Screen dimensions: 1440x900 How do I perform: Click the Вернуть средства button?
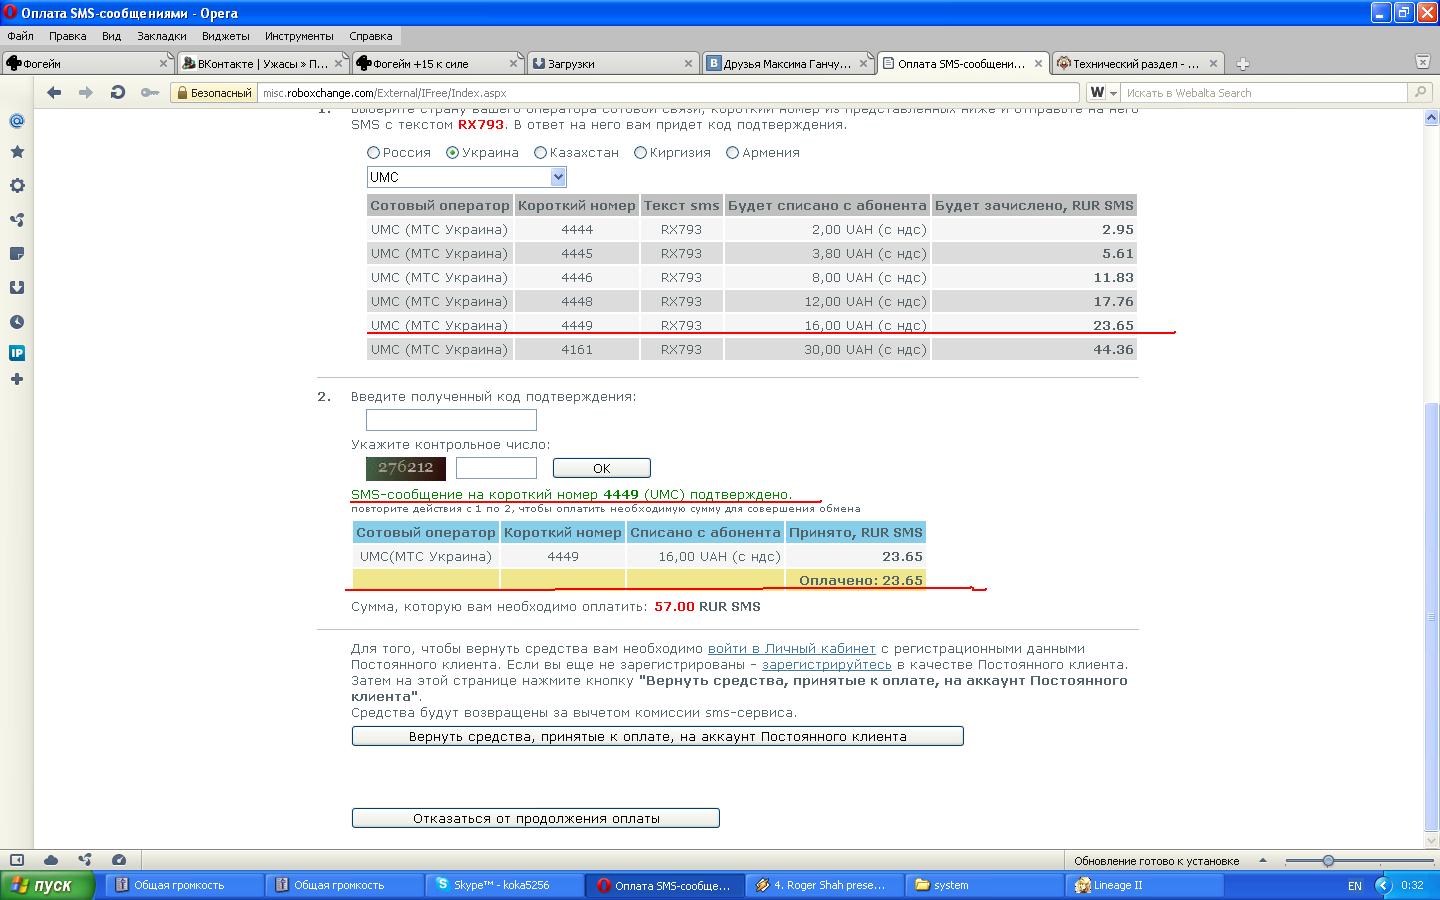[658, 736]
